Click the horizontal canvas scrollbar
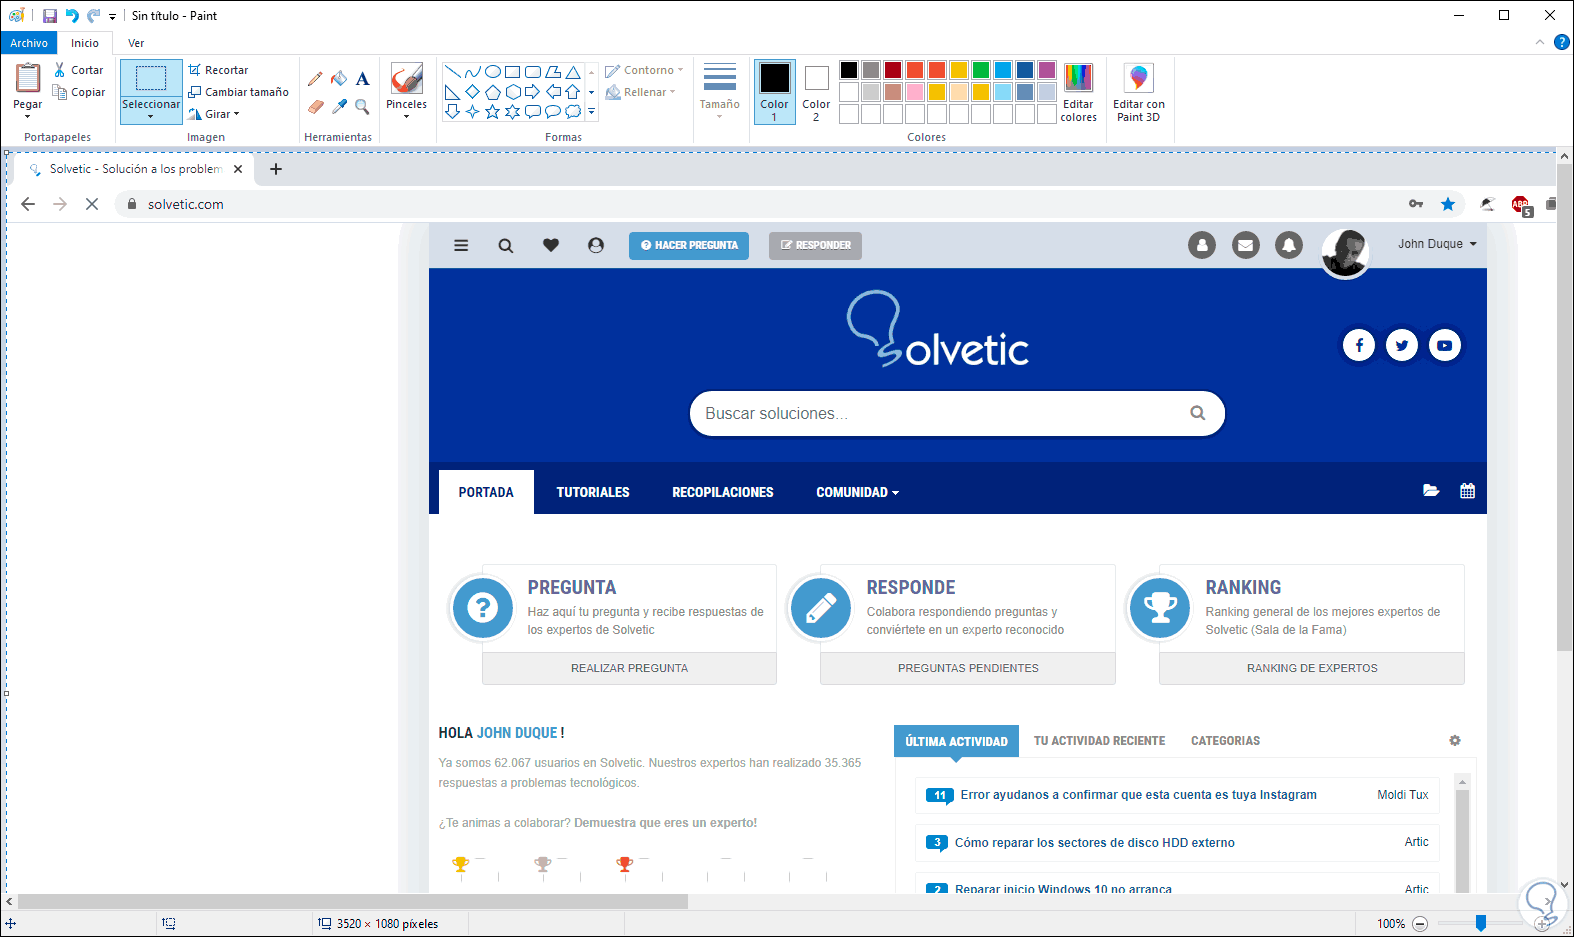This screenshot has height=937, width=1574. tap(353, 901)
